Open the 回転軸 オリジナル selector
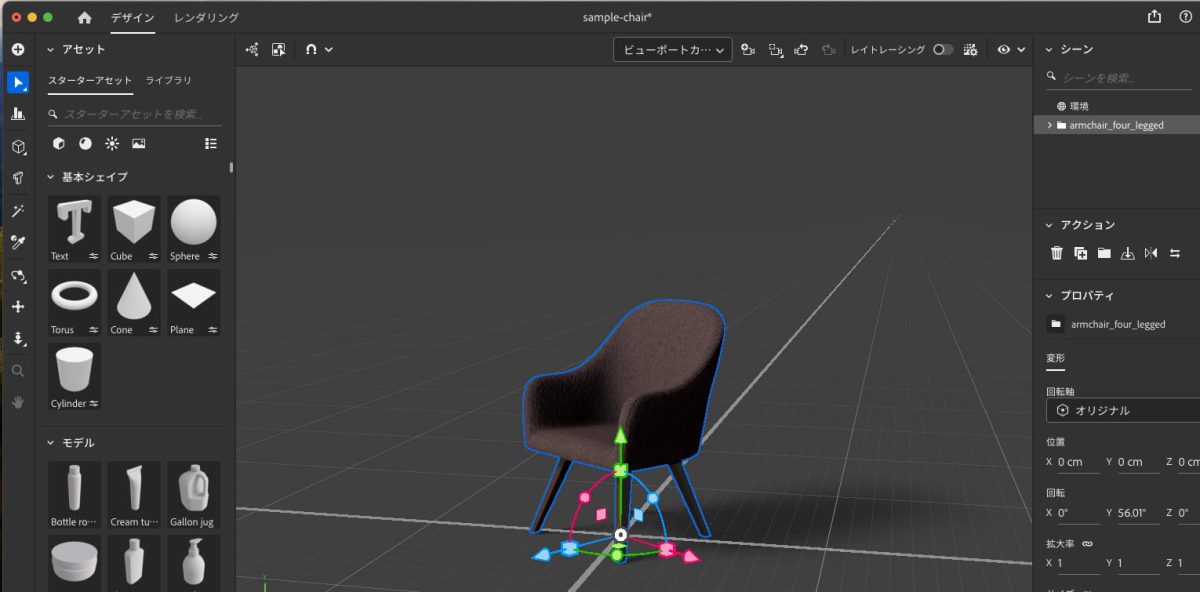Viewport: 1200px width, 592px height. point(1120,410)
